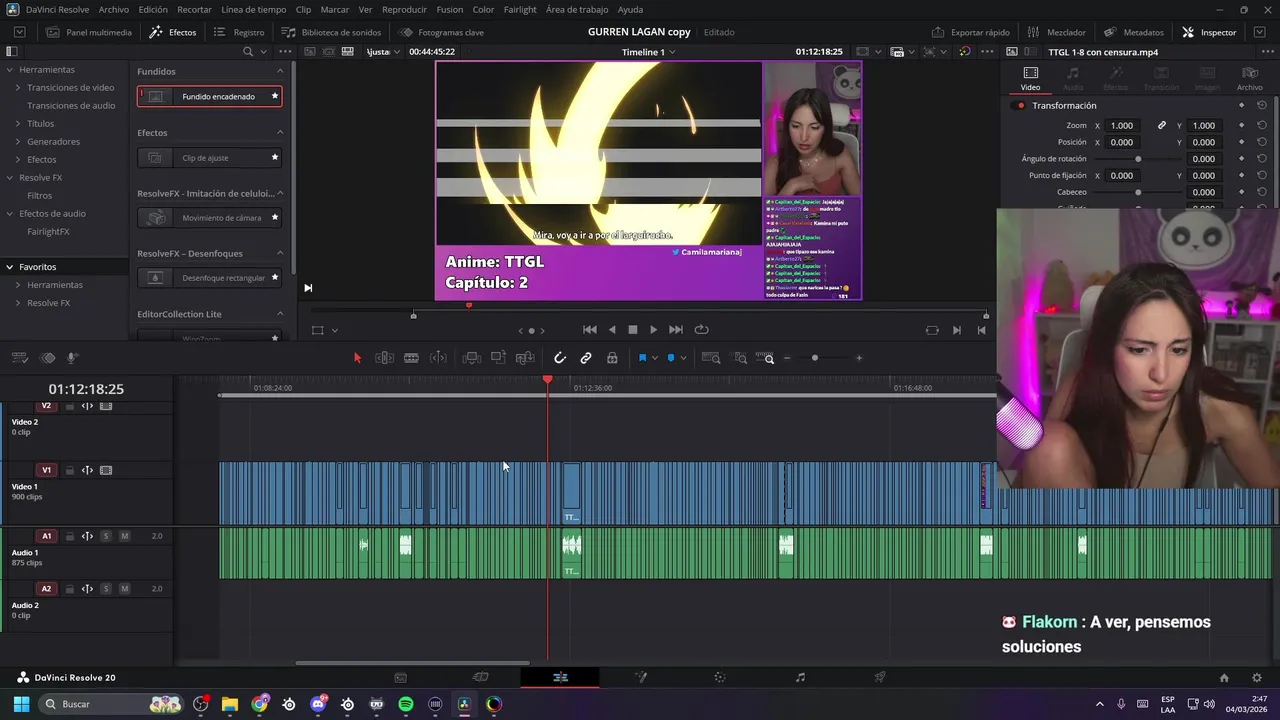
Task: Click the timeline zoom slider handle
Action: 815,358
